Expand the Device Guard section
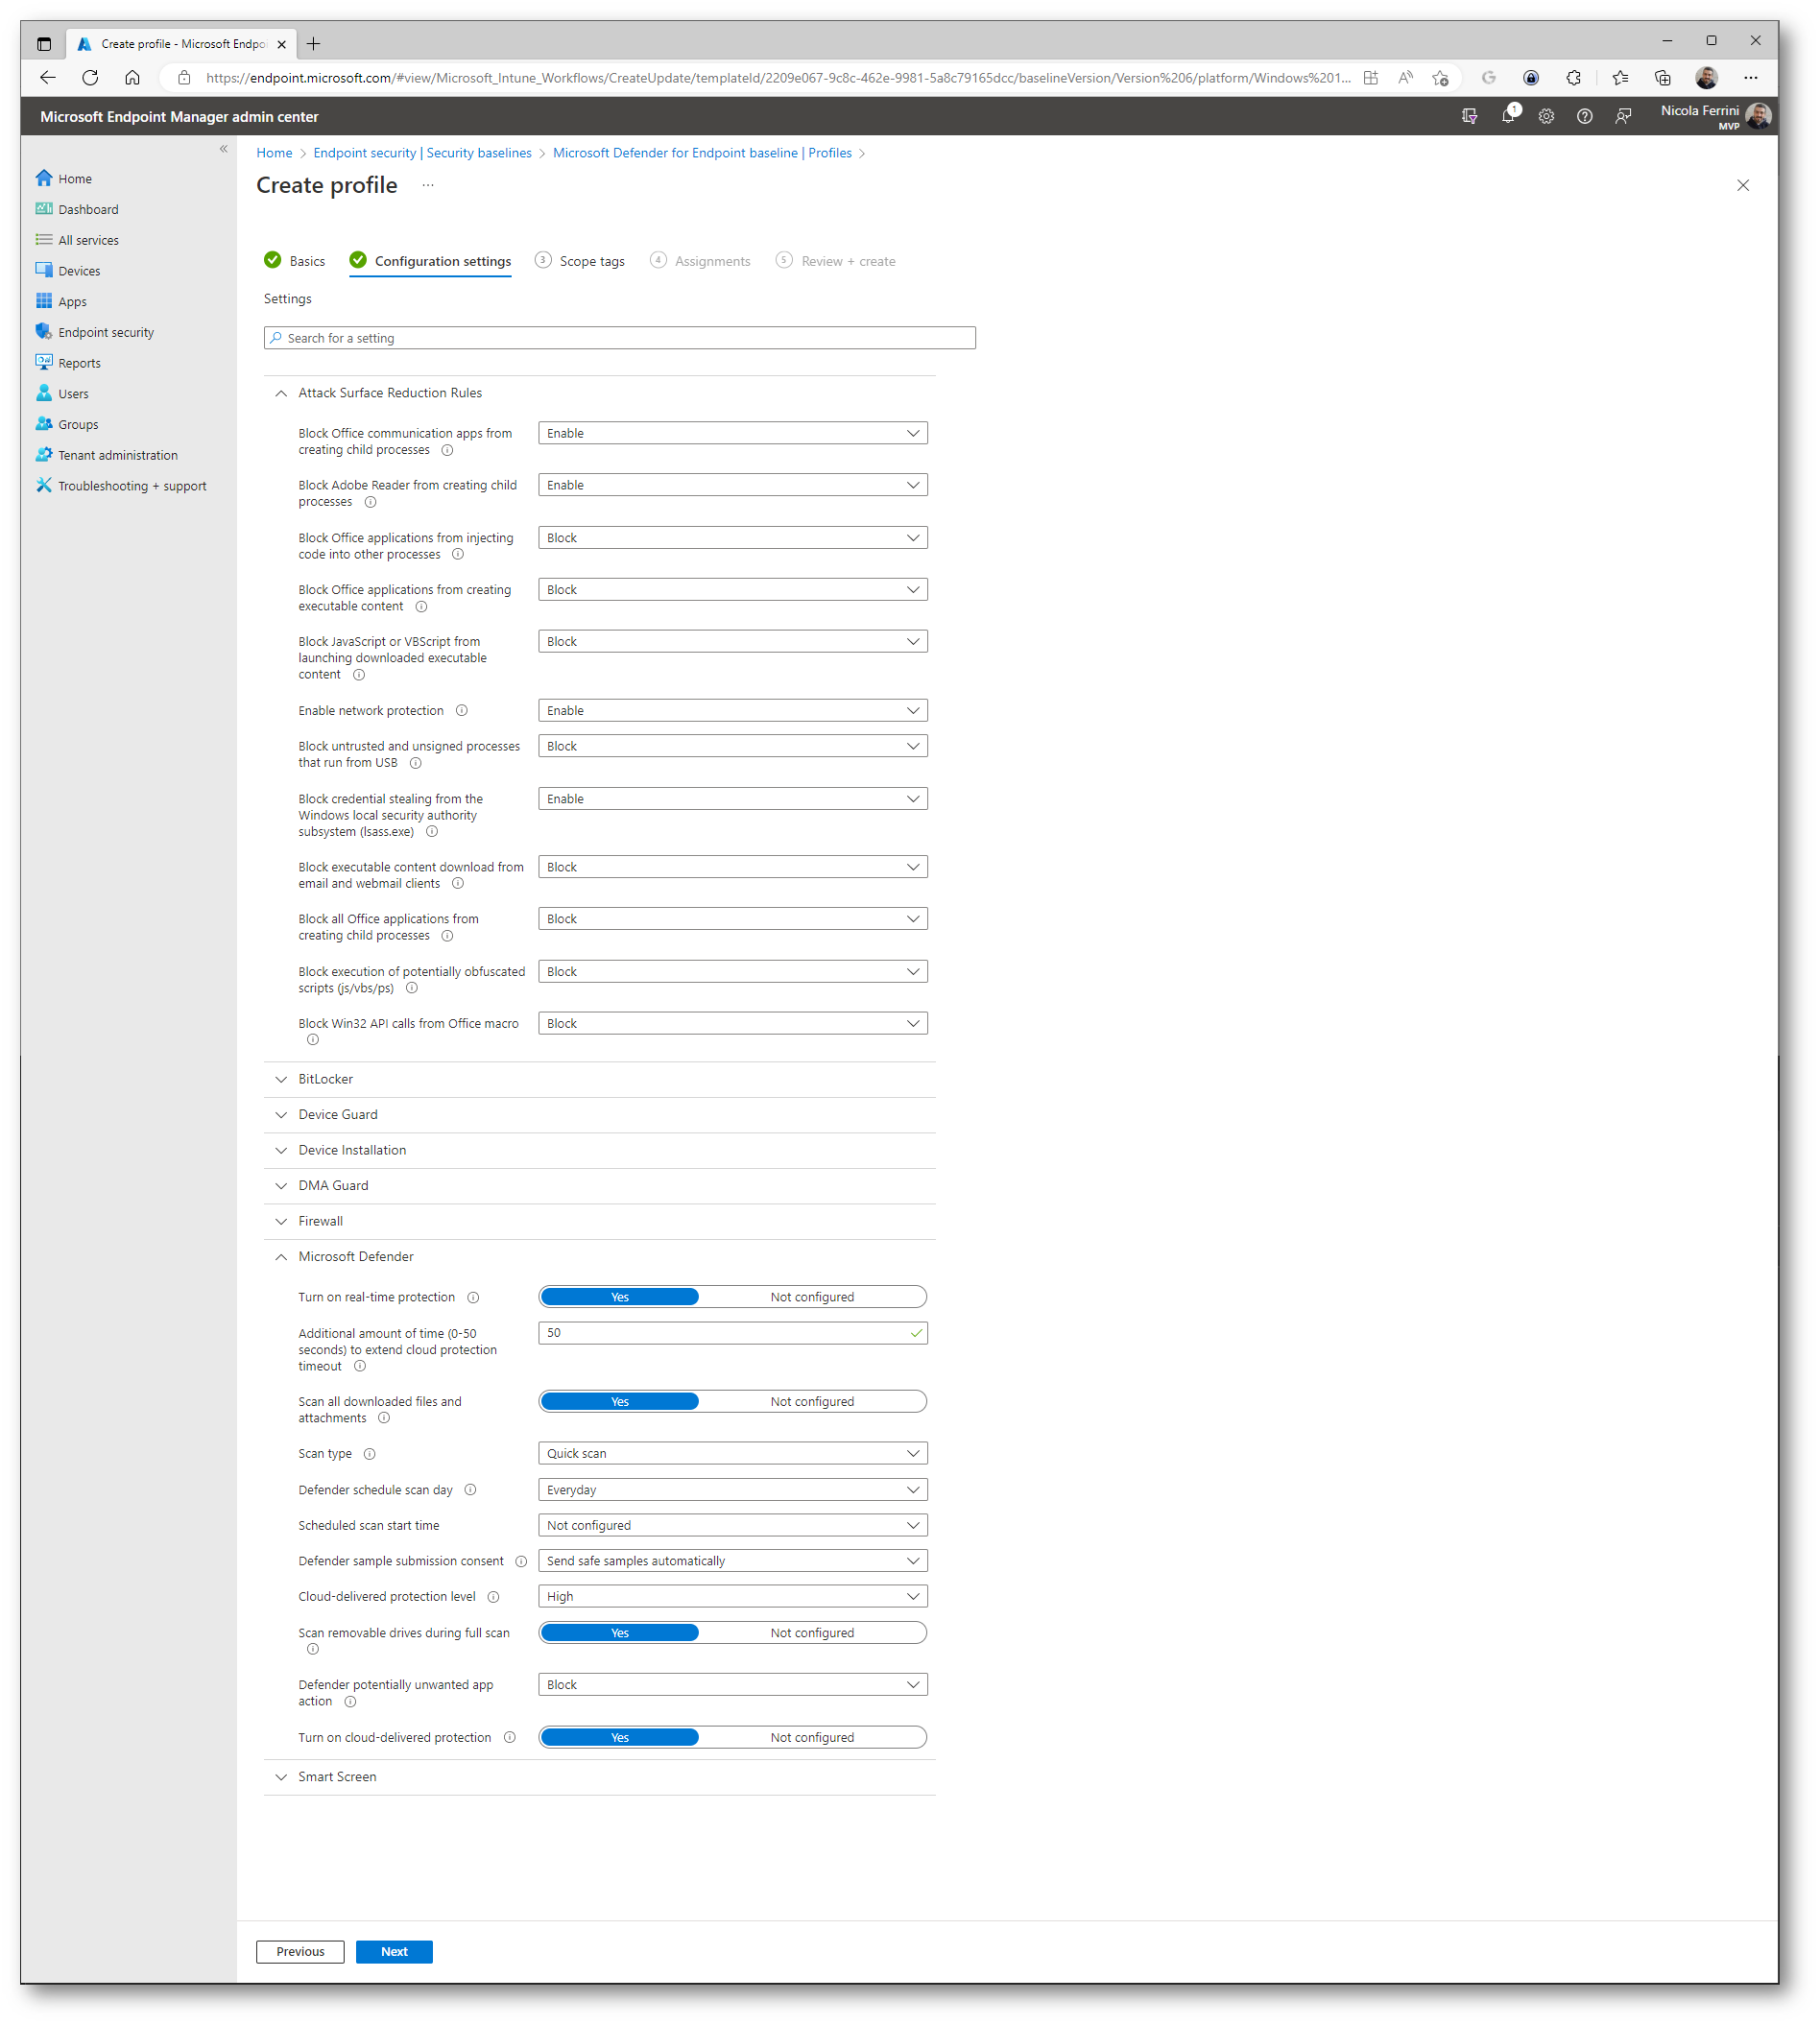The width and height of the screenshot is (1820, 2025). click(x=281, y=1115)
